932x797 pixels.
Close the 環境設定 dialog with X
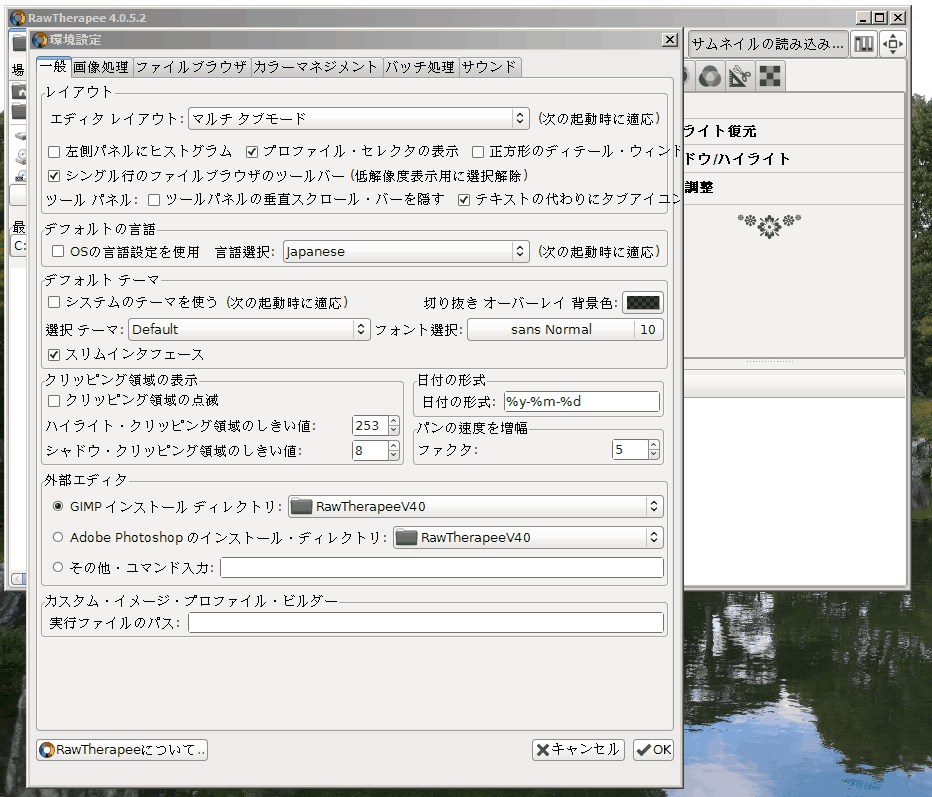pos(670,40)
